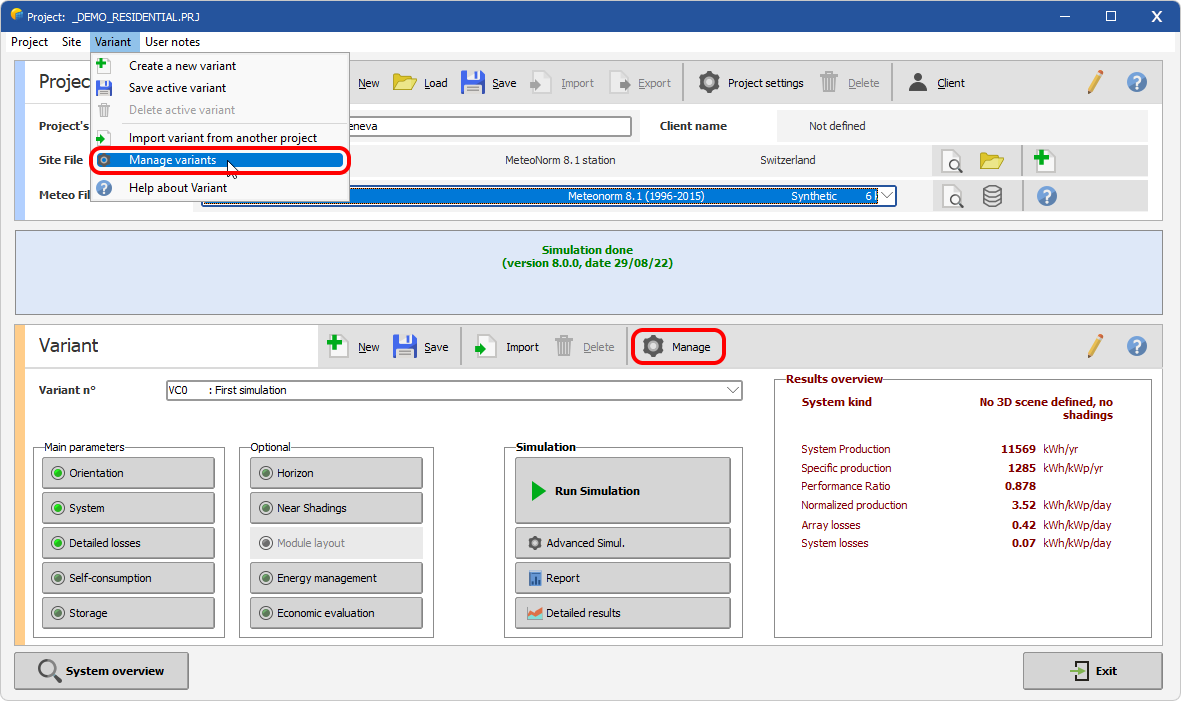Open Manage variants gear button

(677, 347)
